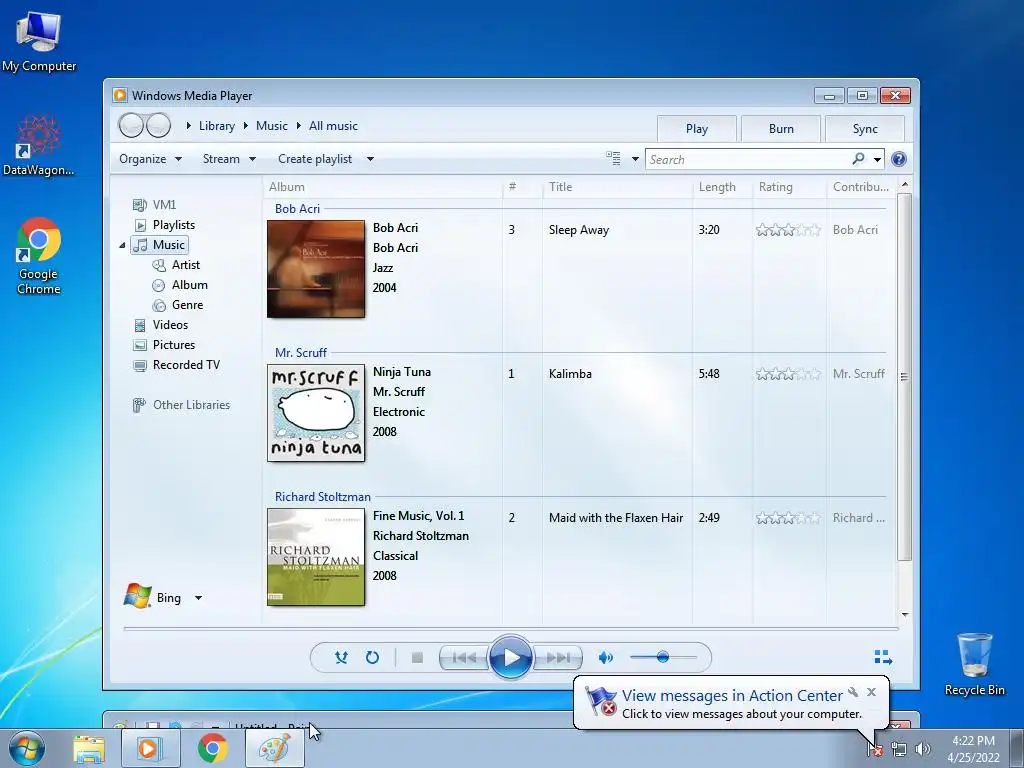Open the Play tab
Viewport: 1024px width, 768px height.
pyautogui.click(x=697, y=129)
